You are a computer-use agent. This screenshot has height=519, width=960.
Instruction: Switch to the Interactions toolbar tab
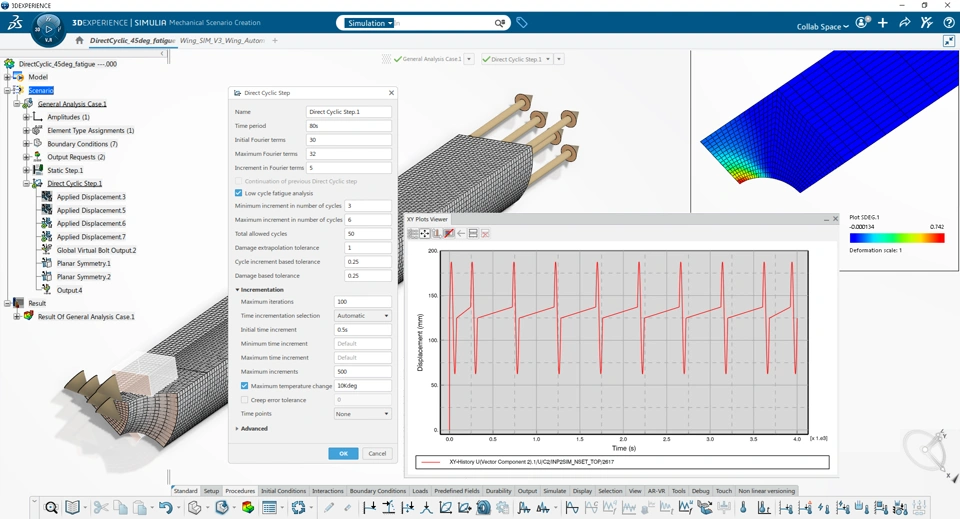[328, 491]
